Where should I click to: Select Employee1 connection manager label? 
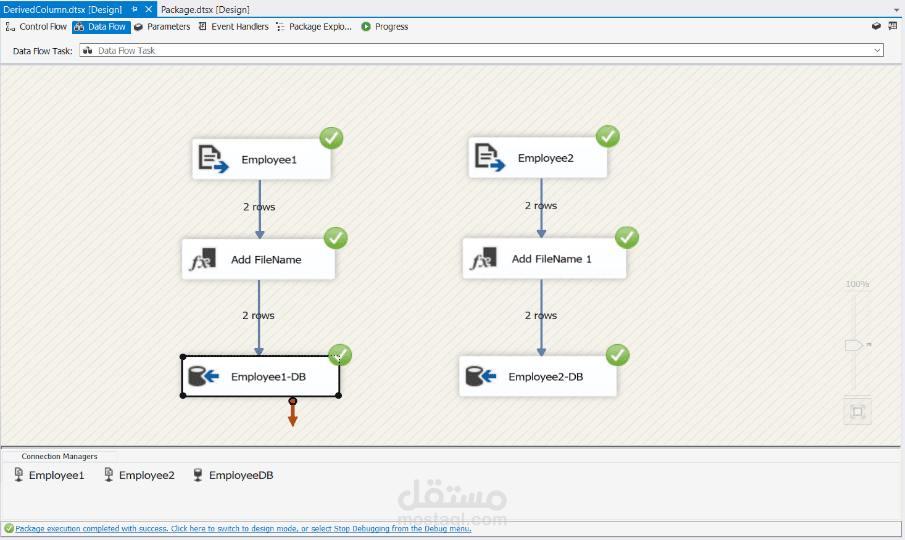pos(57,475)
